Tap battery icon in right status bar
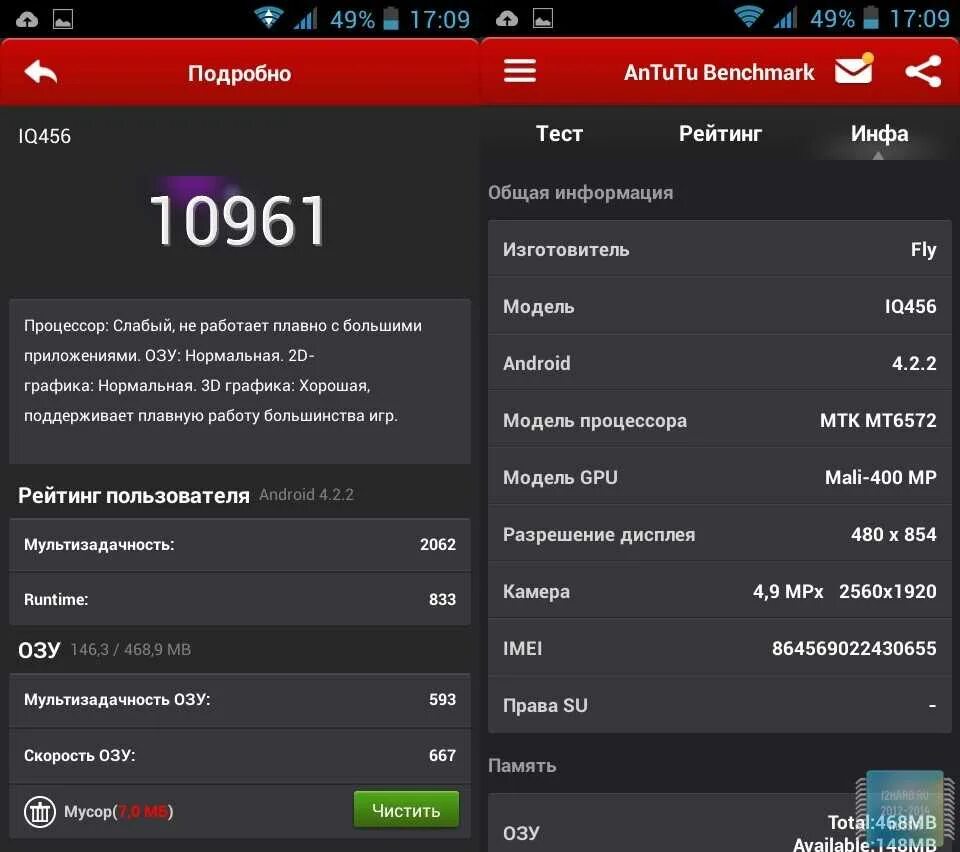Screen dimensions: 960x852 click(871, 18)
